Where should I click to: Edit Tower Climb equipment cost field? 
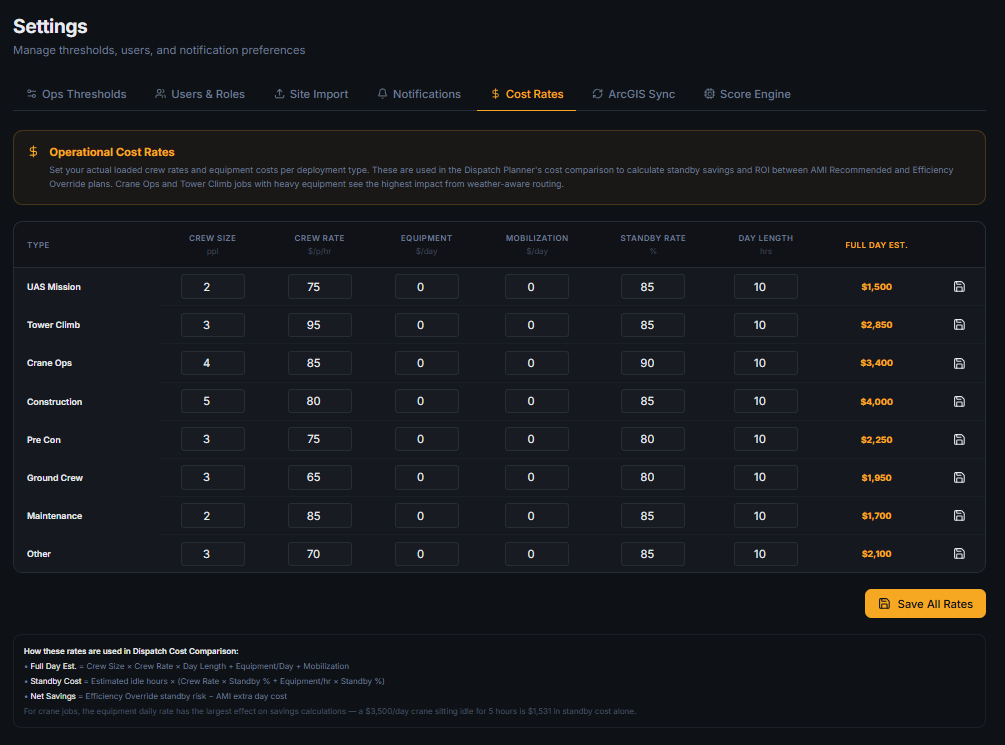pyautogui.click(x=427, y=325)
